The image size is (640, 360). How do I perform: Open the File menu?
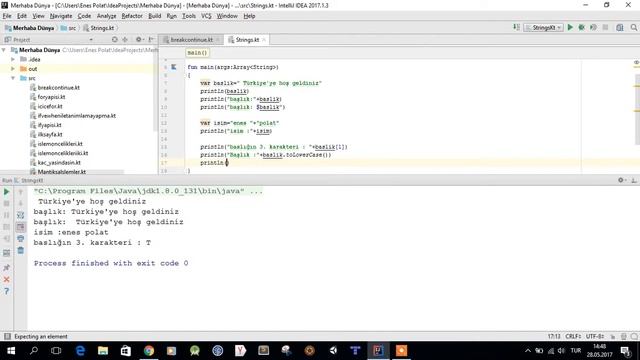tap(7, 16)
